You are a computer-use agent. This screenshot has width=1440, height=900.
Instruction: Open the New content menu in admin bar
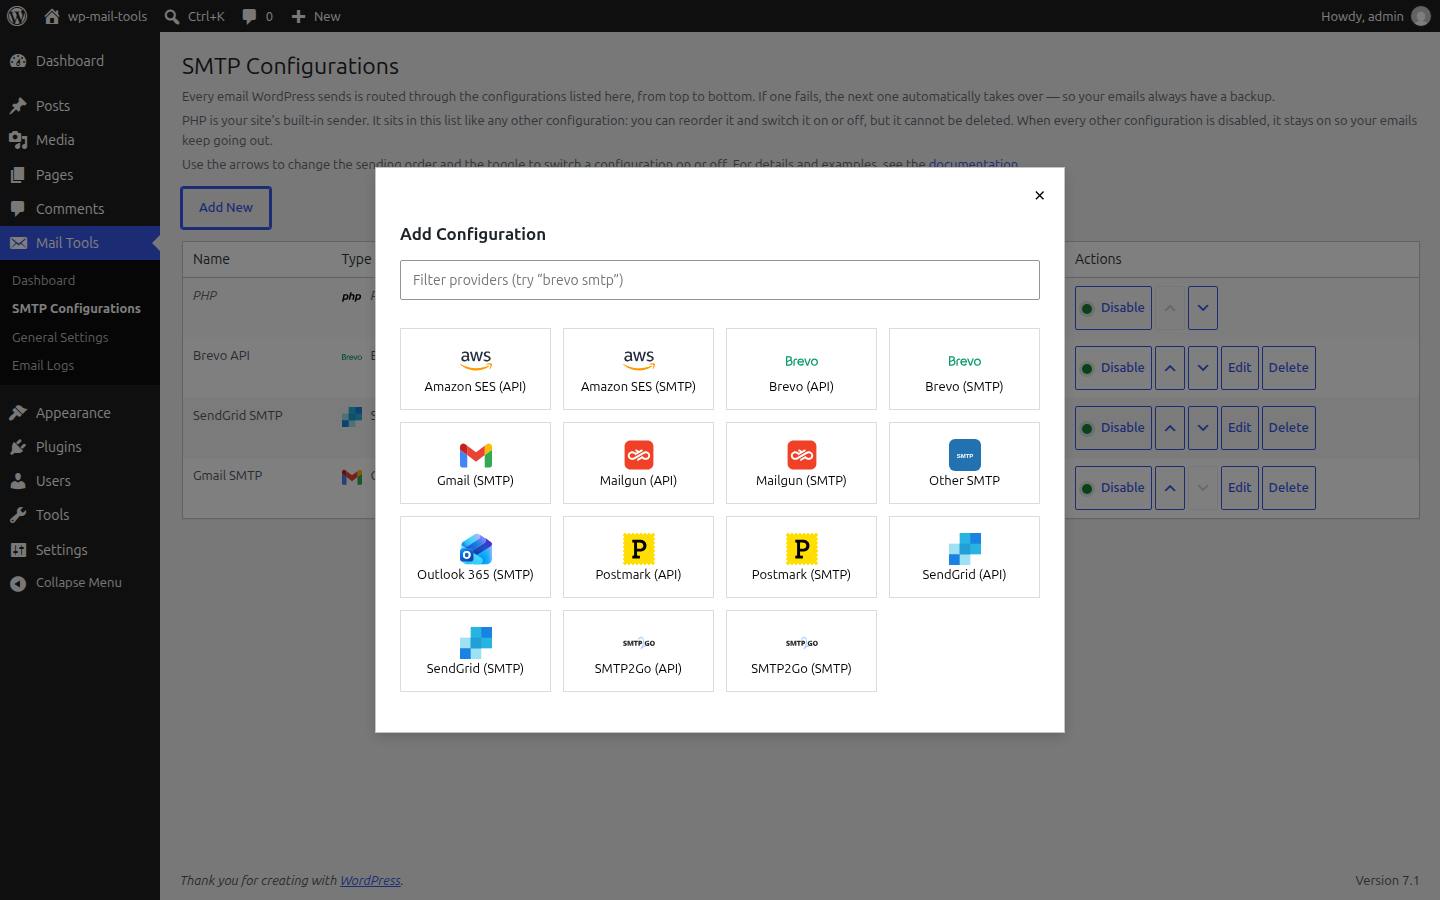pos(316,16)
